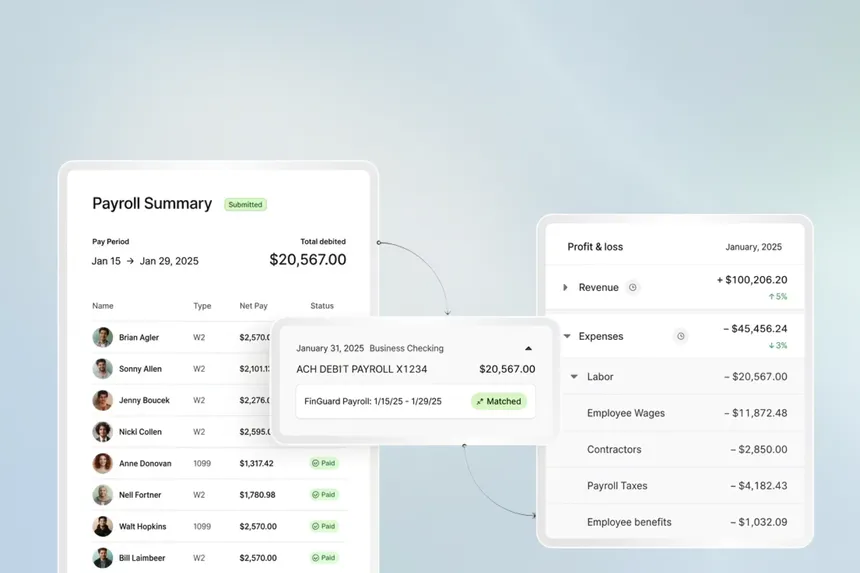Click the clock icon next to Expenses
860x573 pixels.
[x=681, y=336]
